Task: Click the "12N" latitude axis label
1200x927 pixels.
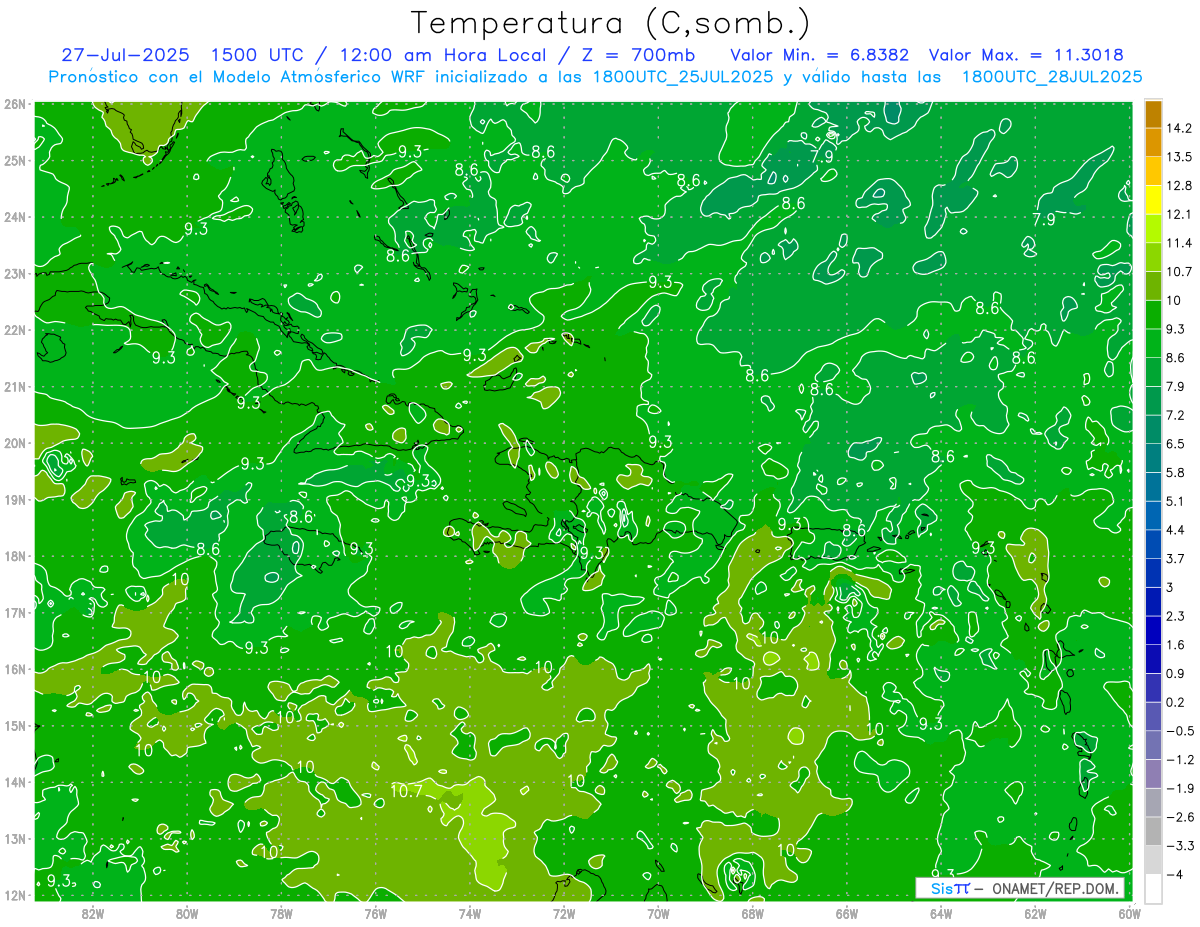Action: coord(14,896)
